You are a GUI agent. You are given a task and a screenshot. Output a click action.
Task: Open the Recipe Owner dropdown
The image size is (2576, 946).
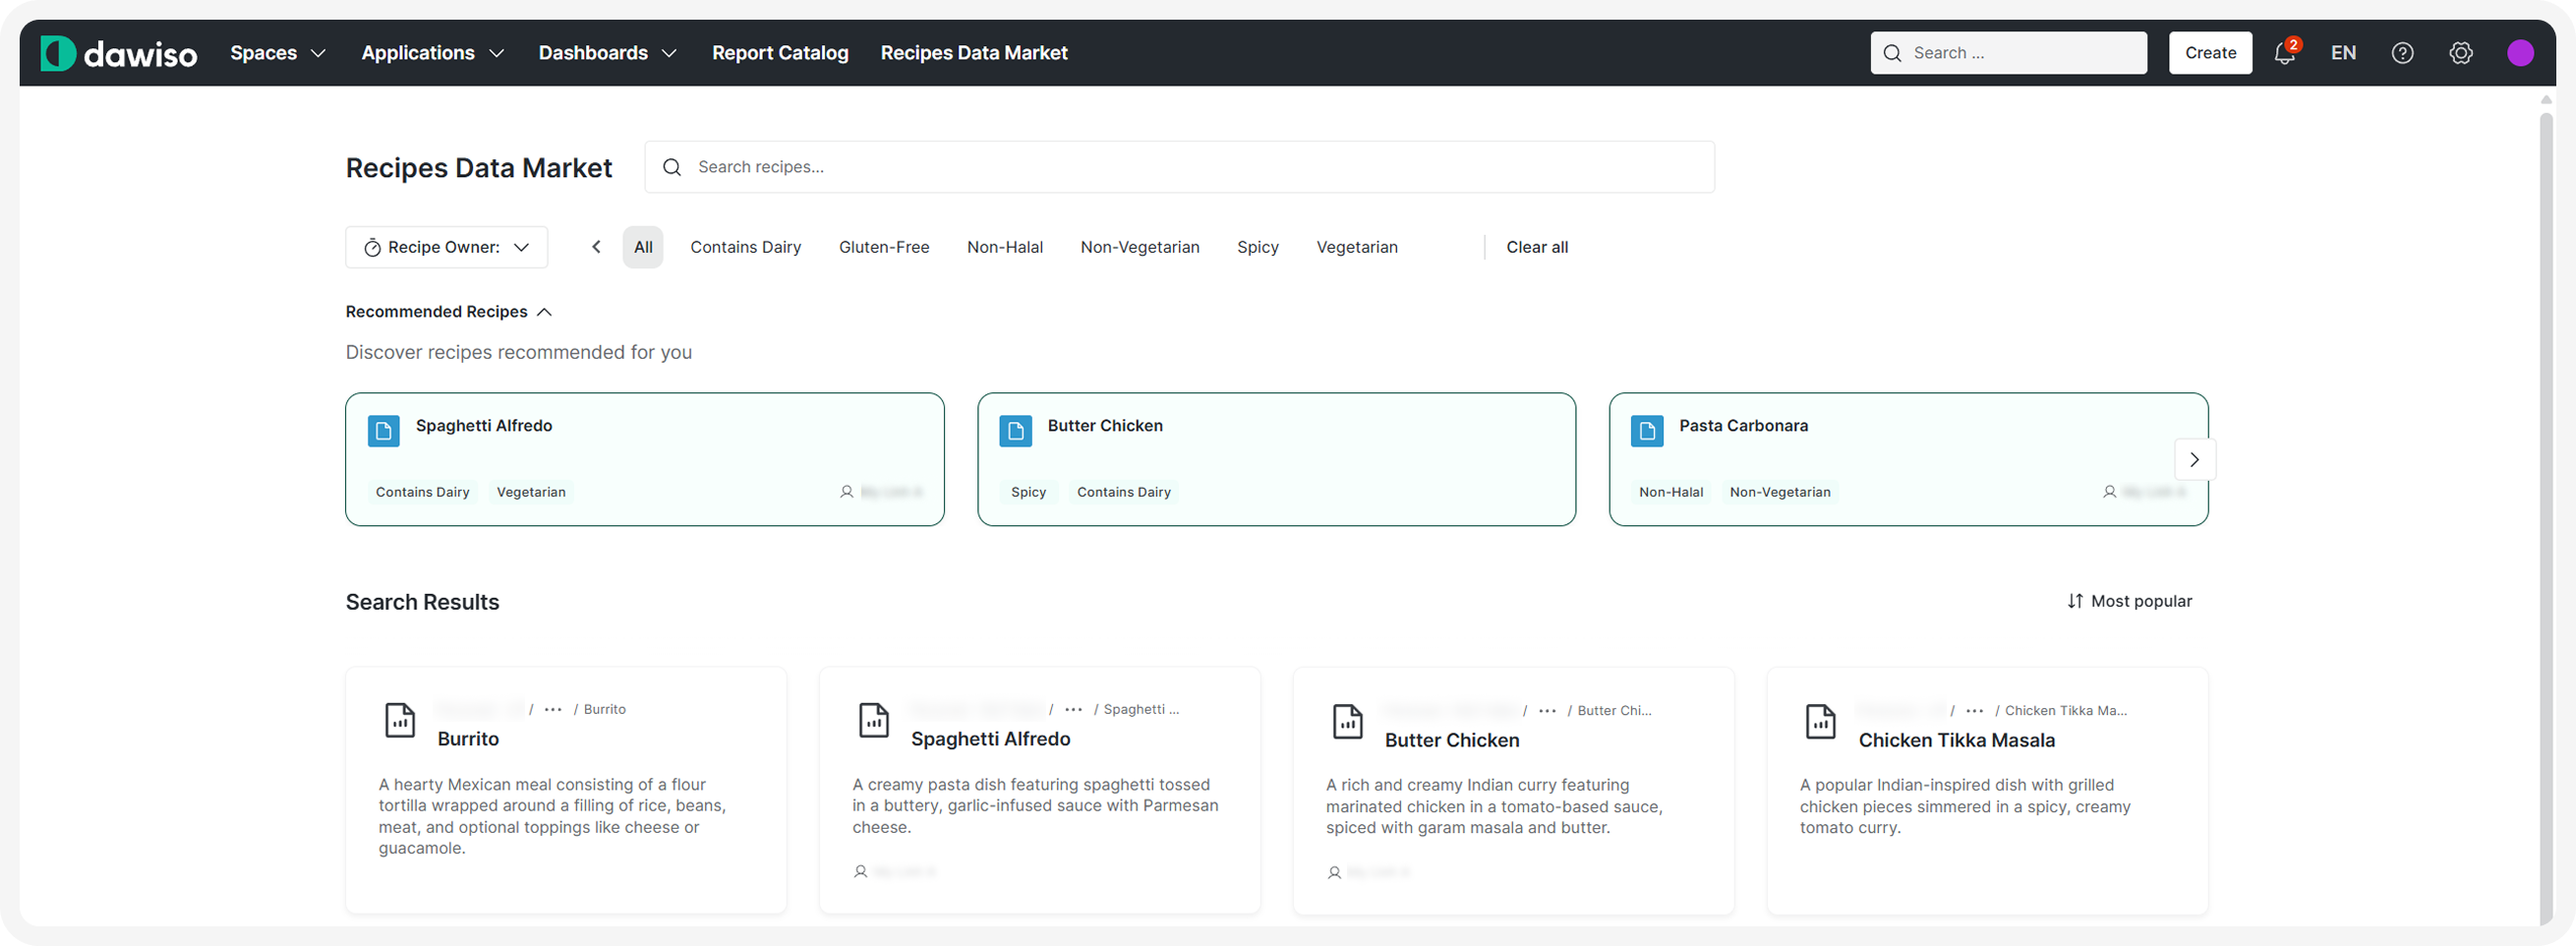(446, 247)
